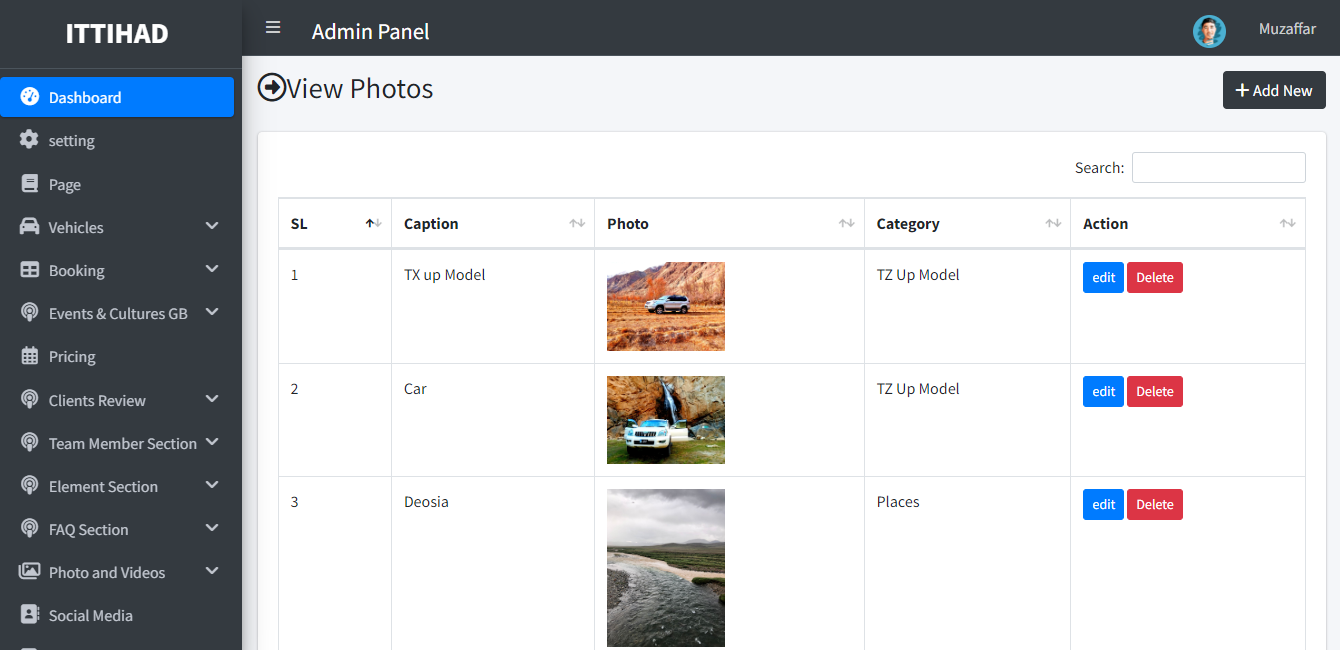
Task: Click the arrow circle icon beside View Photos
Action: pyautogui.click(x=271, y=88)
